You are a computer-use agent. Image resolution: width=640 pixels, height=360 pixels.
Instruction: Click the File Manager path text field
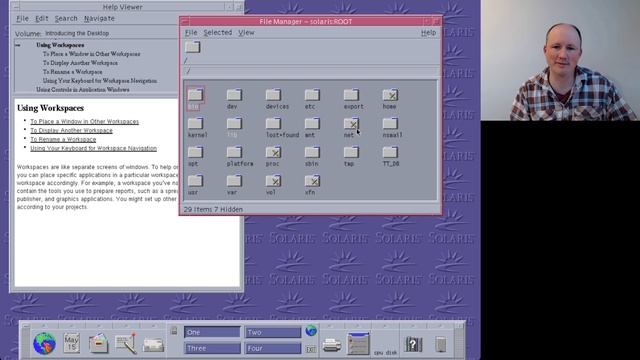coord(311,71)
